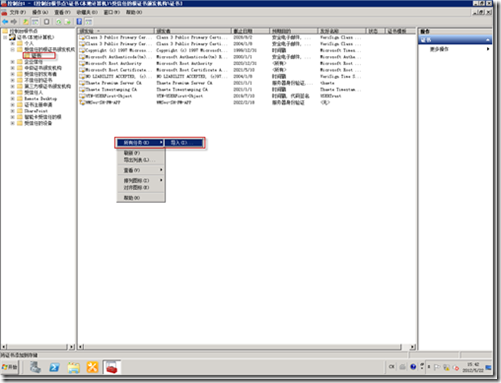
Task: Expand the 企业信任 tree node
Action: click(x=13, y=62)
